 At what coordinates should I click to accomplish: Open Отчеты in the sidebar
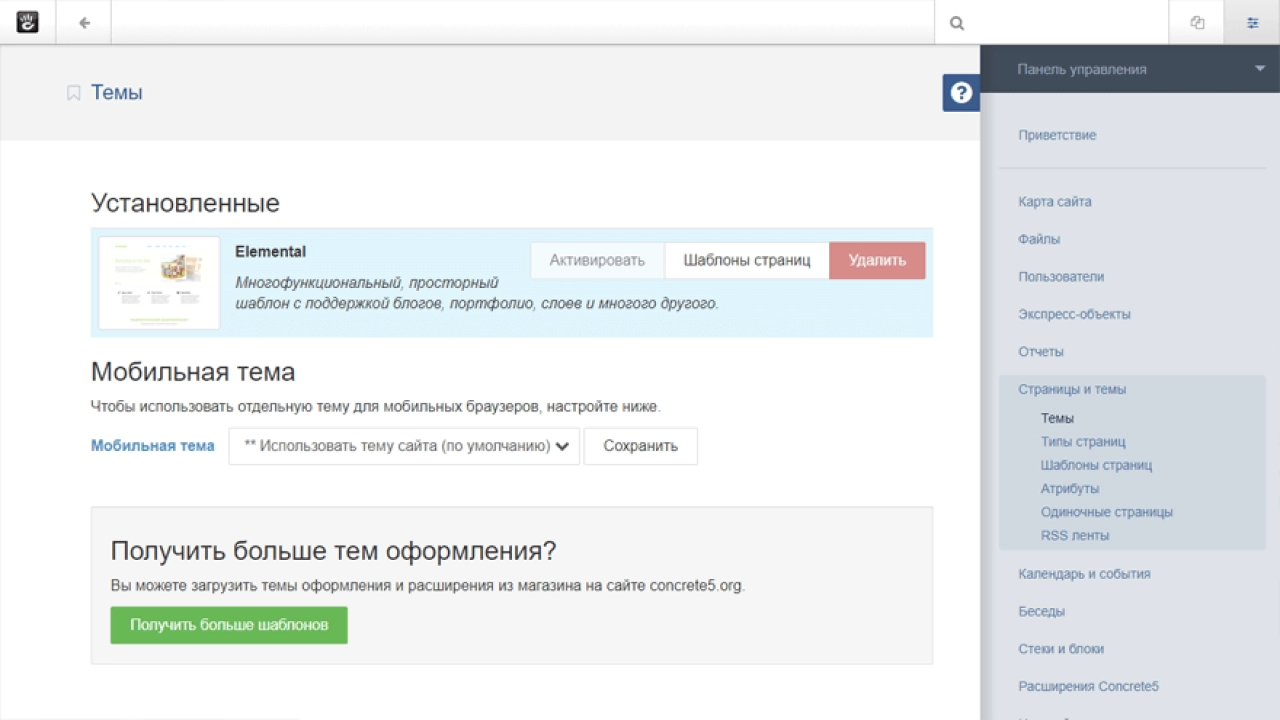click(x=1041, y=352)
